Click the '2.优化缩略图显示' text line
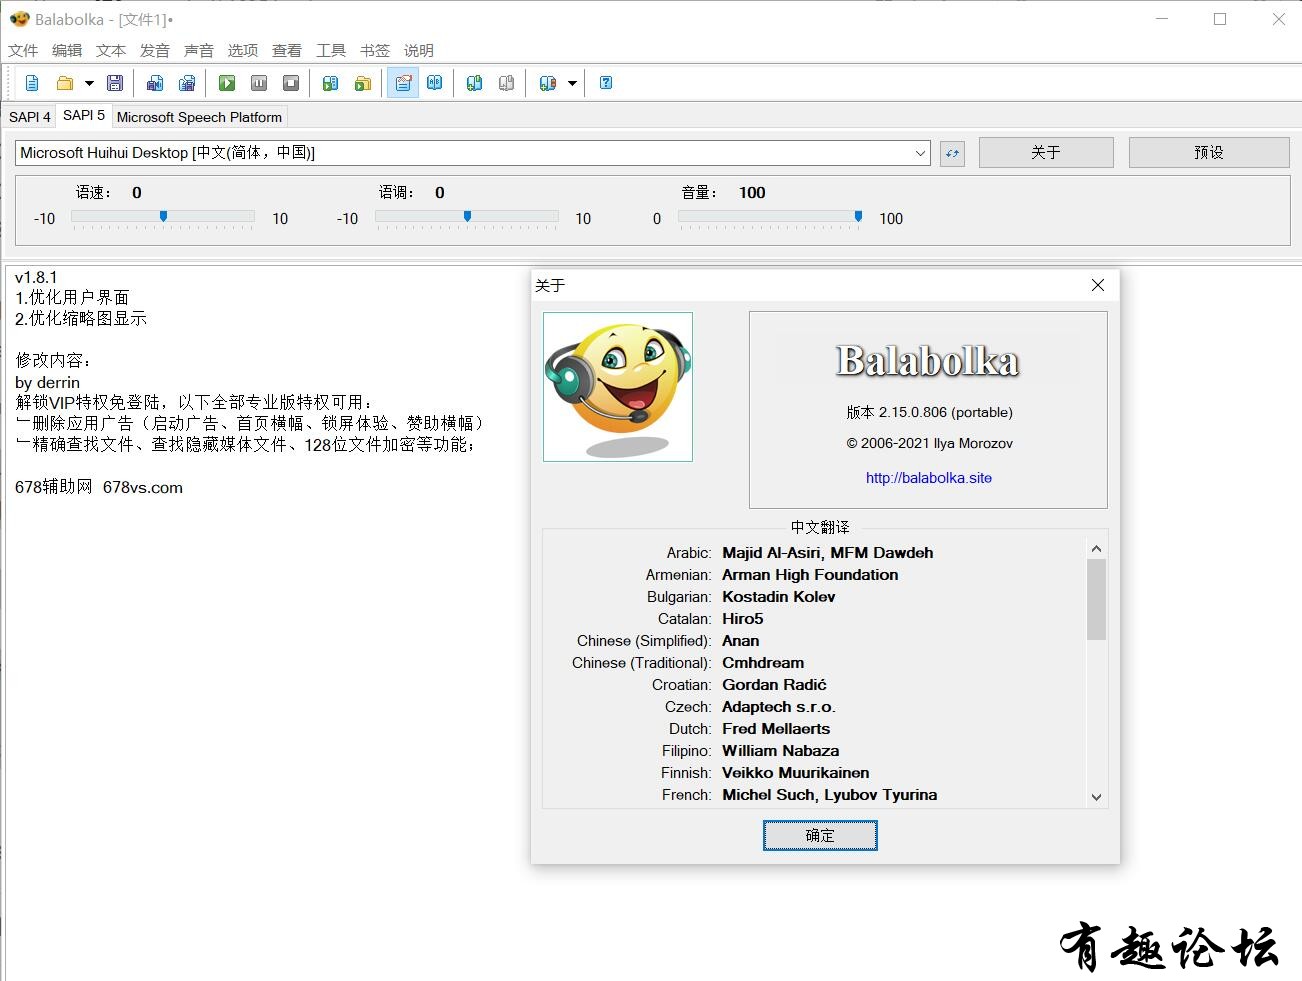 [x=81, y=318]
